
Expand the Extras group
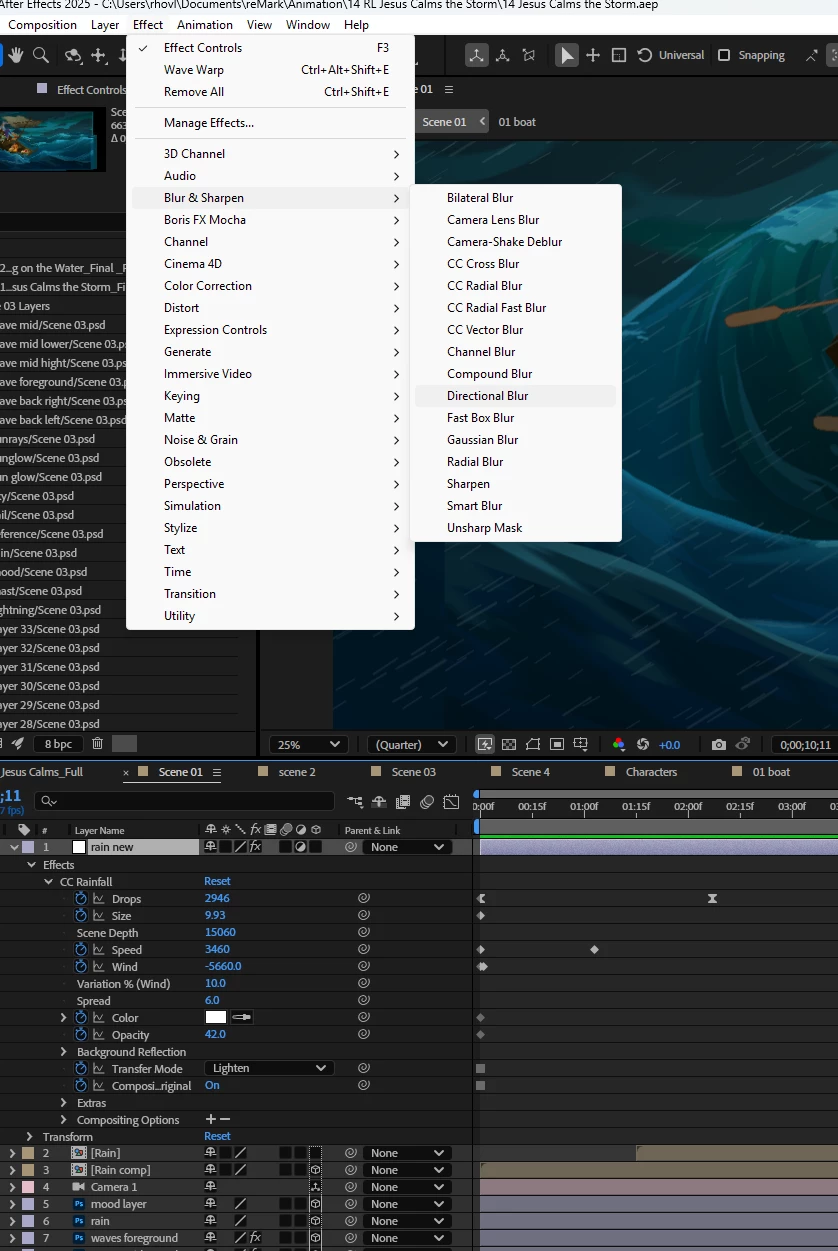(65, 1103)
